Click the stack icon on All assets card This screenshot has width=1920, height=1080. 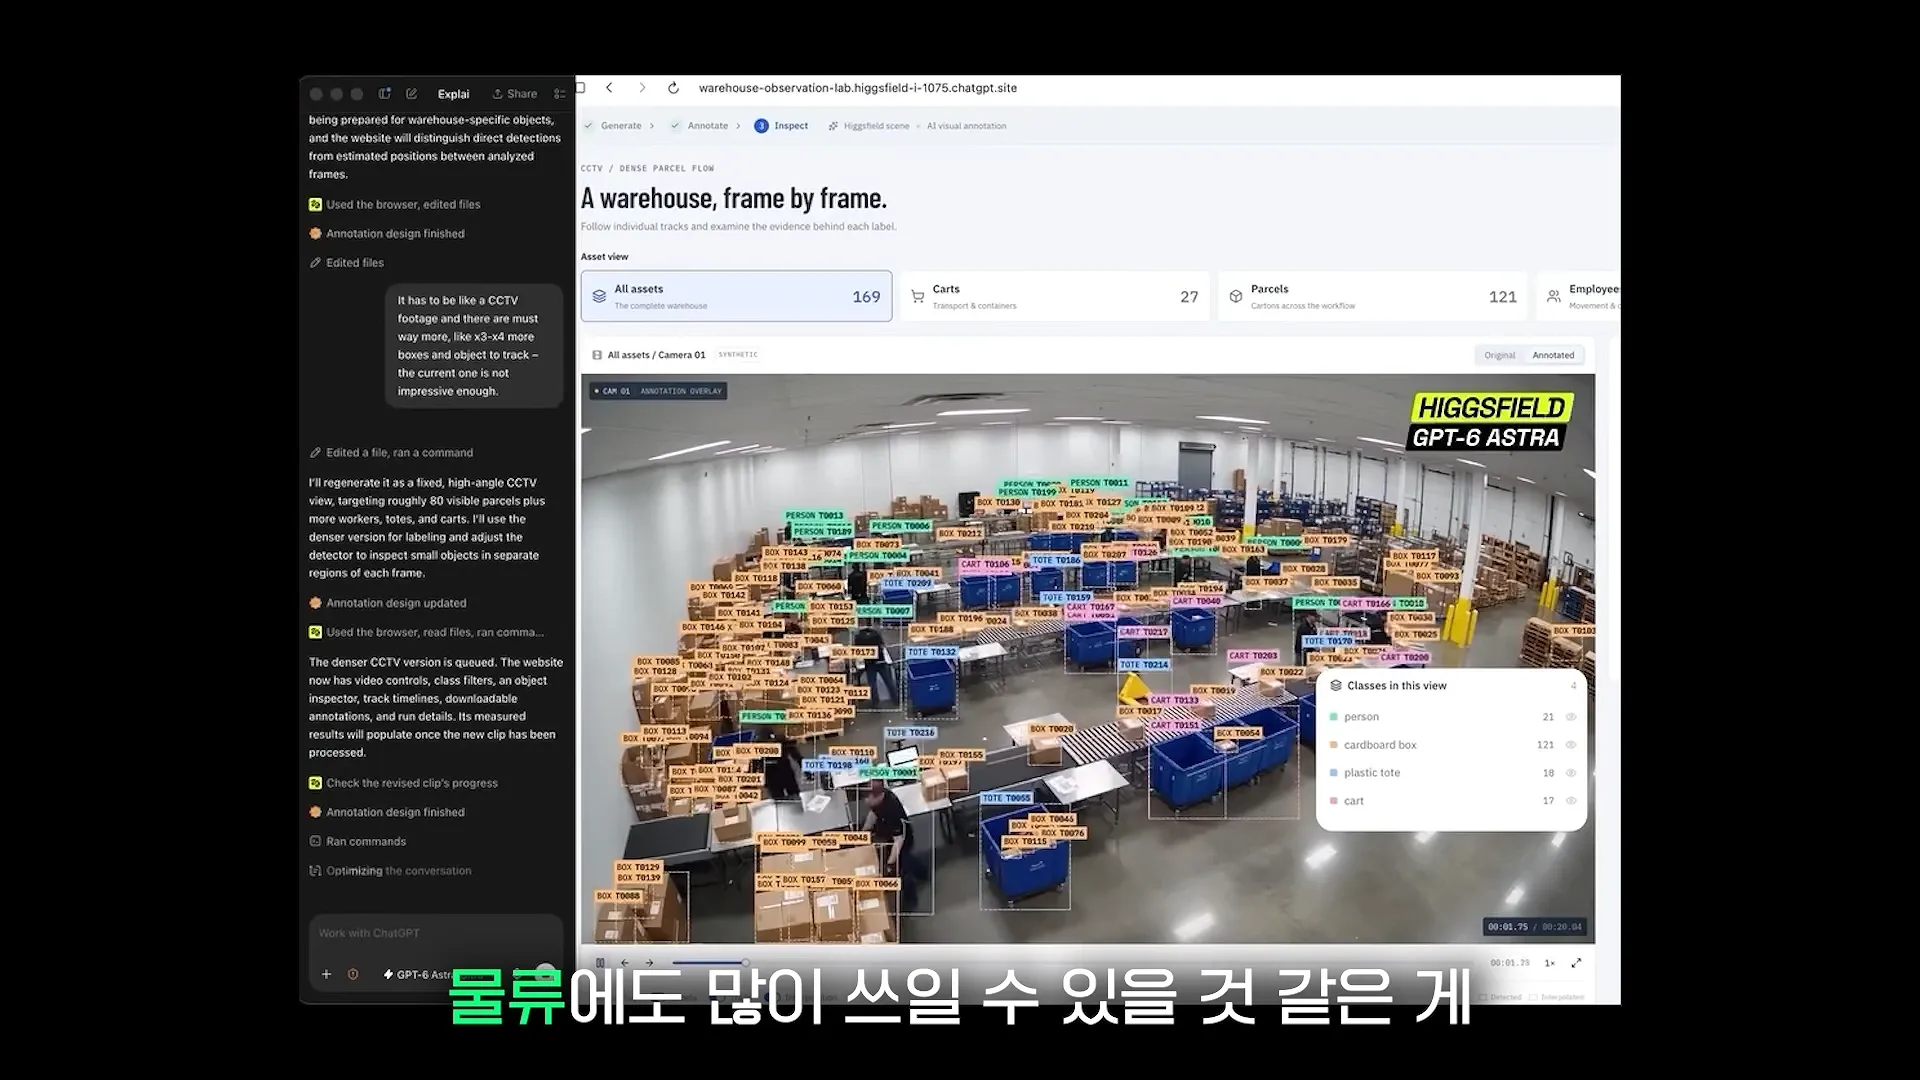(599, 297)
